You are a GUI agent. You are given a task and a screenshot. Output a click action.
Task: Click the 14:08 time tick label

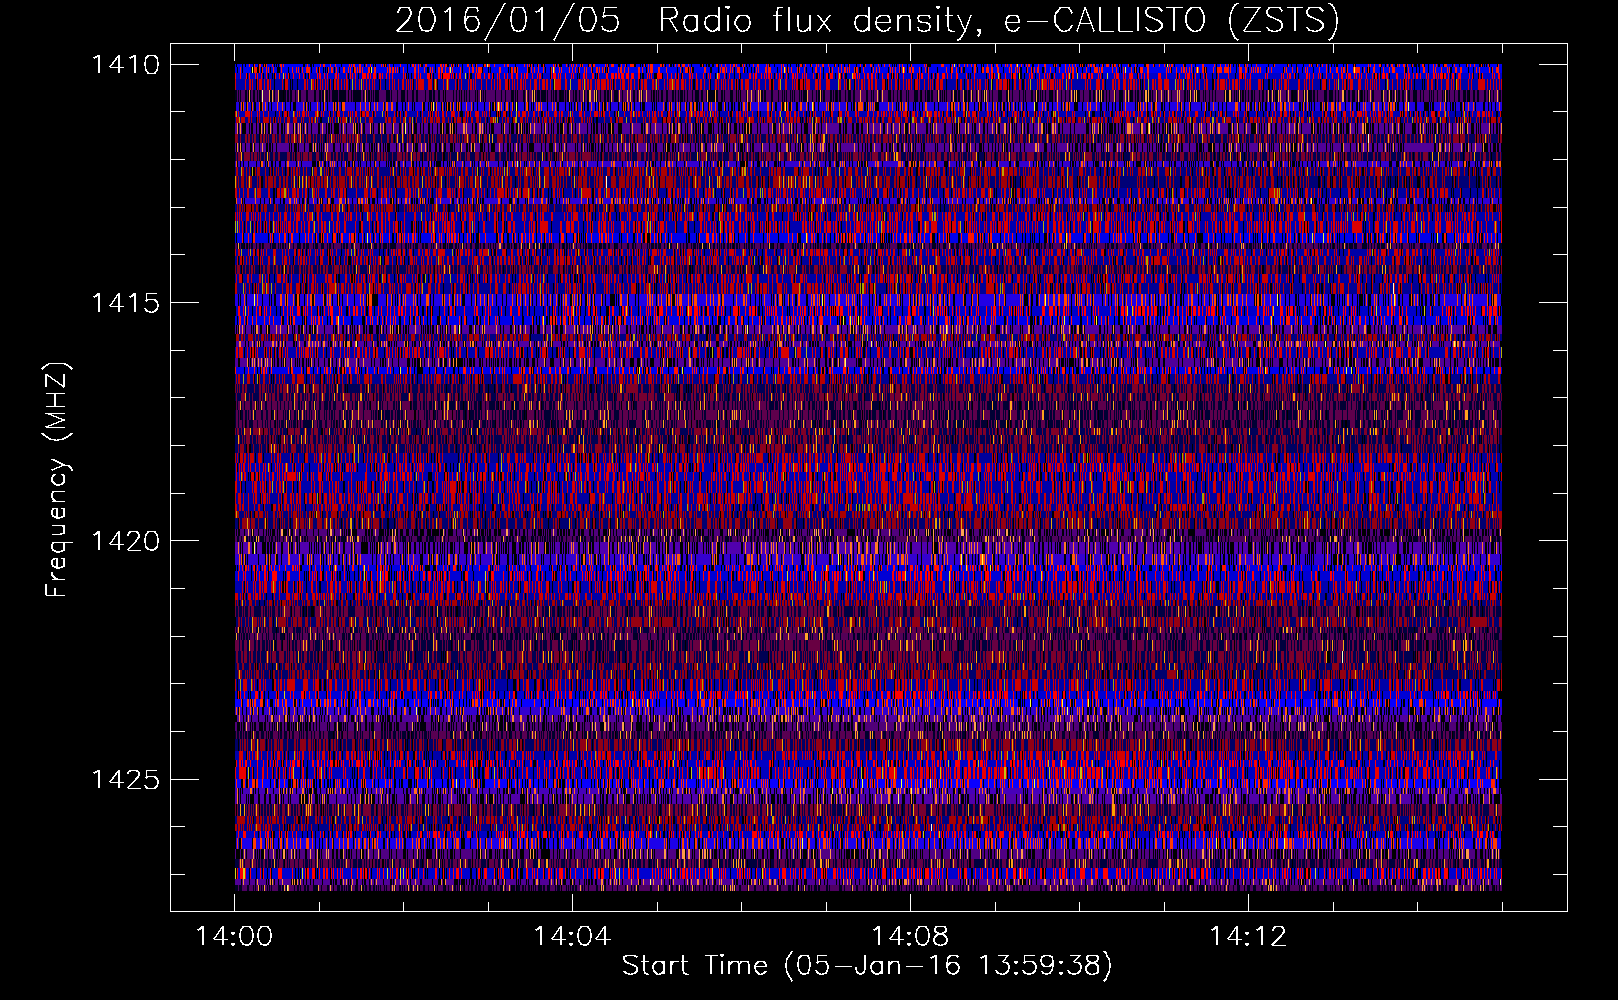click(x=910, y=936)
